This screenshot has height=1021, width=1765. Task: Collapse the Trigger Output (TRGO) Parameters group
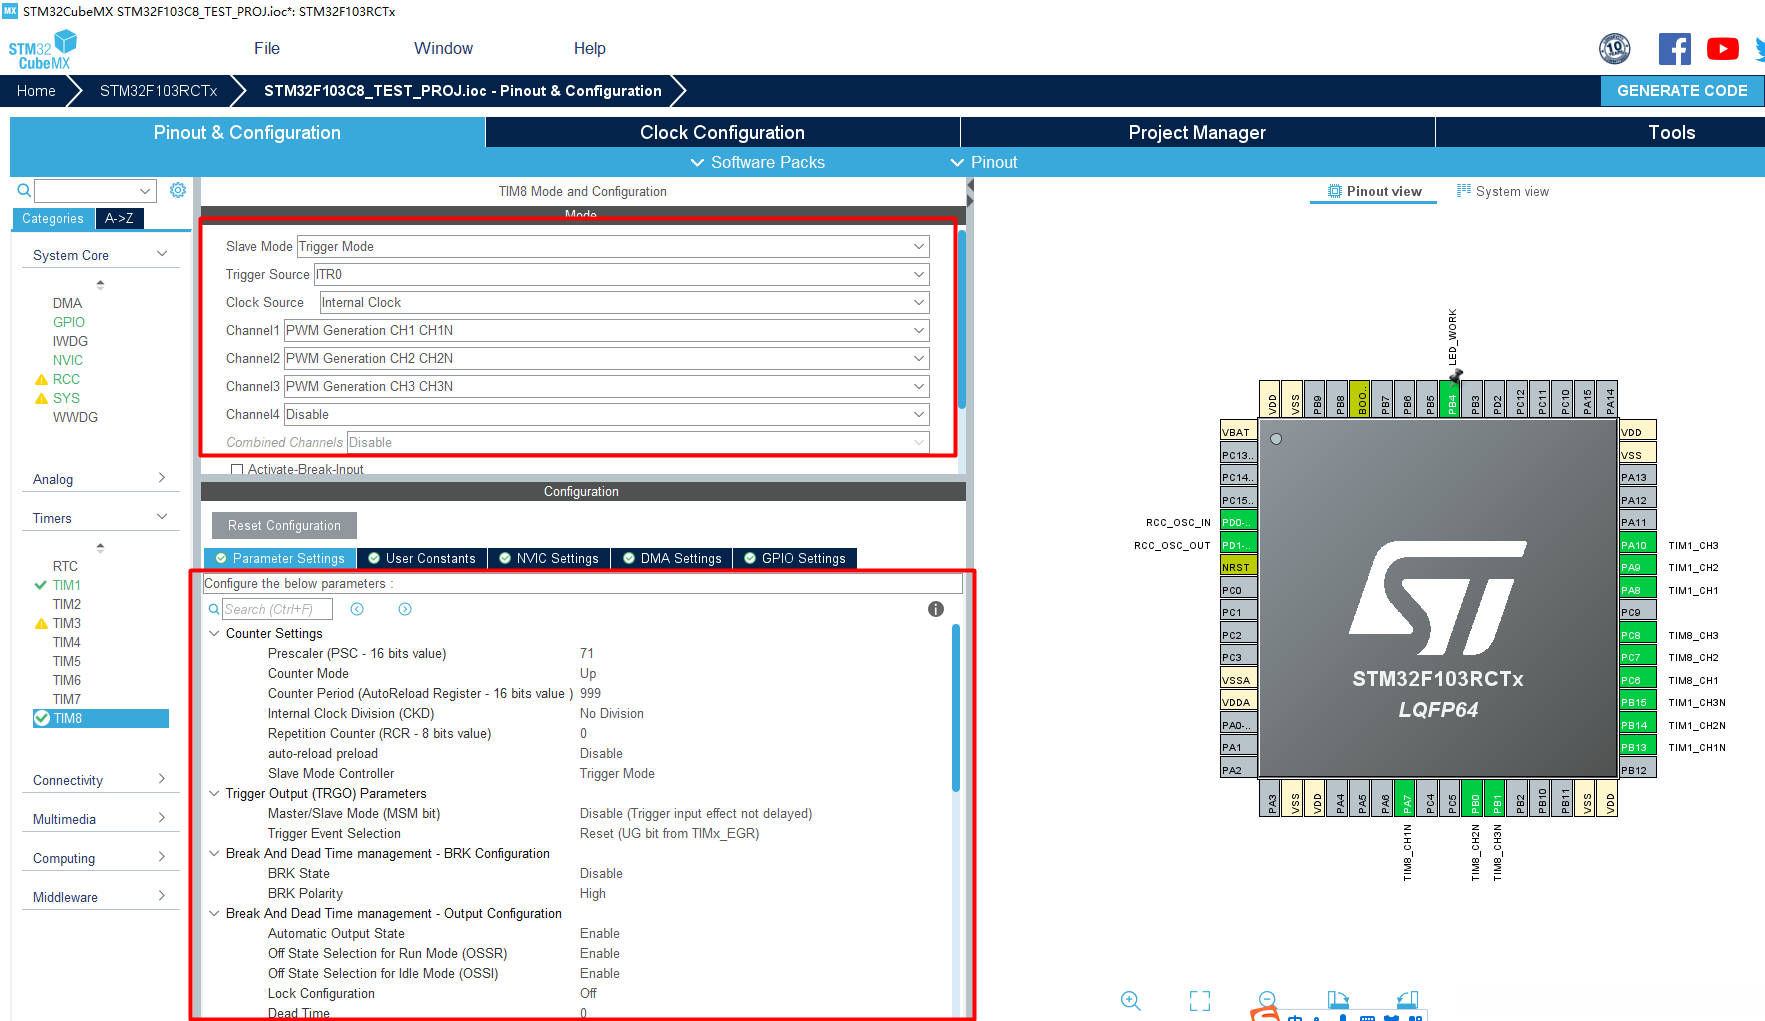click(214, 793)
